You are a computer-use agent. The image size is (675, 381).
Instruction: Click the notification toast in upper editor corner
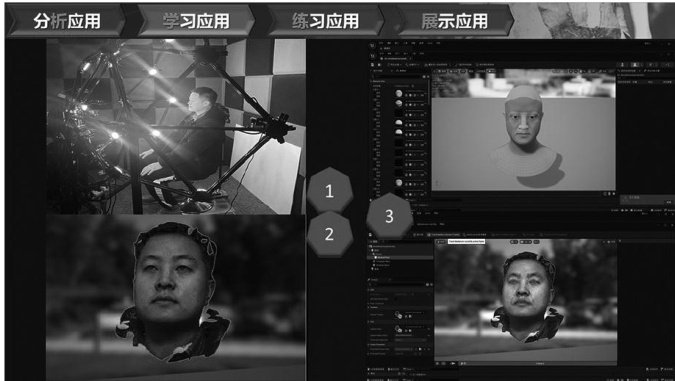pos(646,199)
